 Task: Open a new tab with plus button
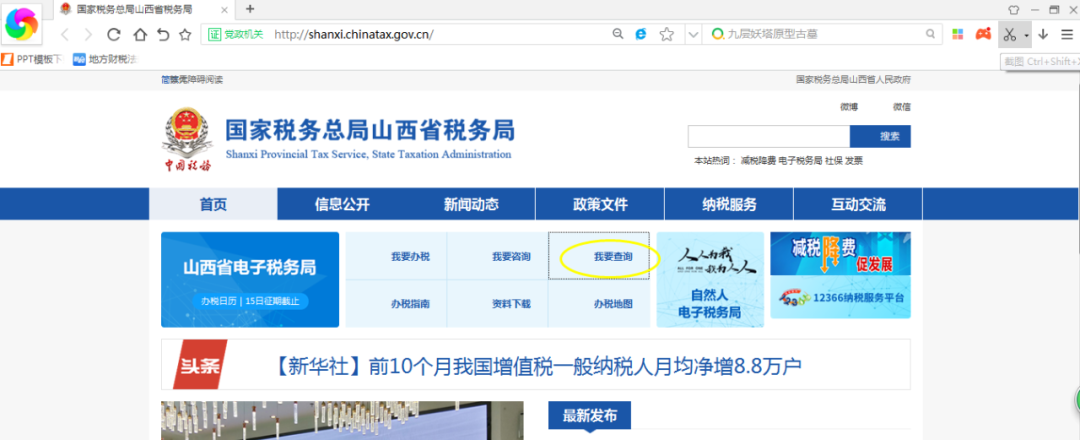250,9
